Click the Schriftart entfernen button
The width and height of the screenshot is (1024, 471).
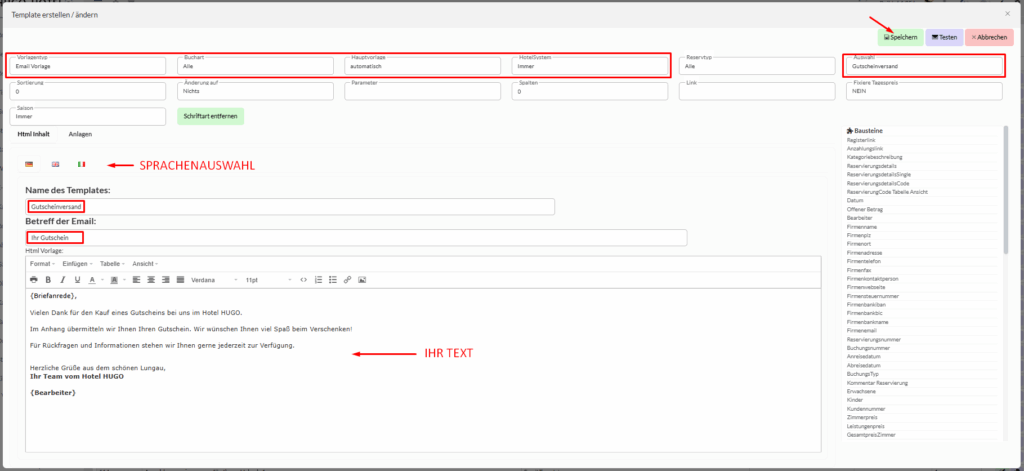(210, 116)
